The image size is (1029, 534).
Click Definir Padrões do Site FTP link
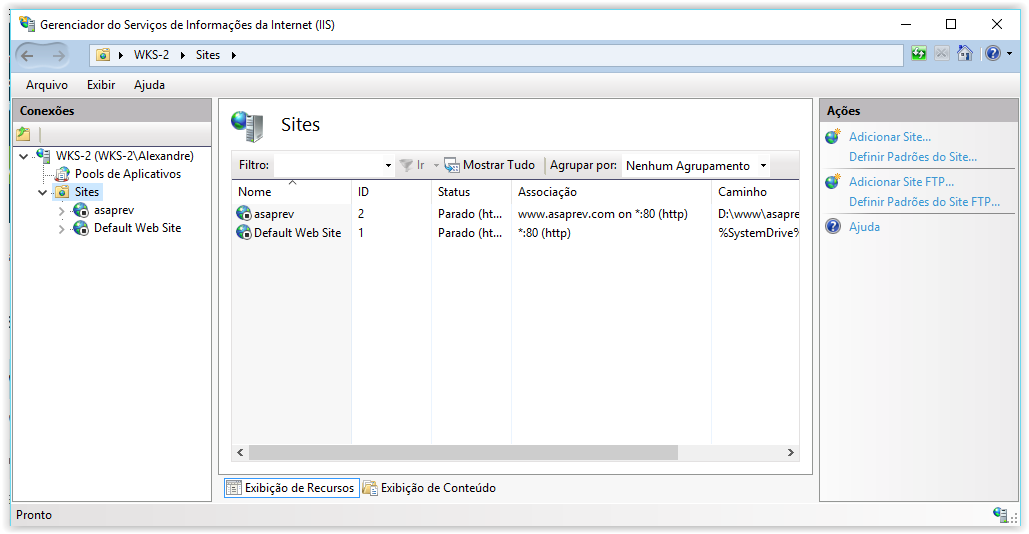pos(924,202)
